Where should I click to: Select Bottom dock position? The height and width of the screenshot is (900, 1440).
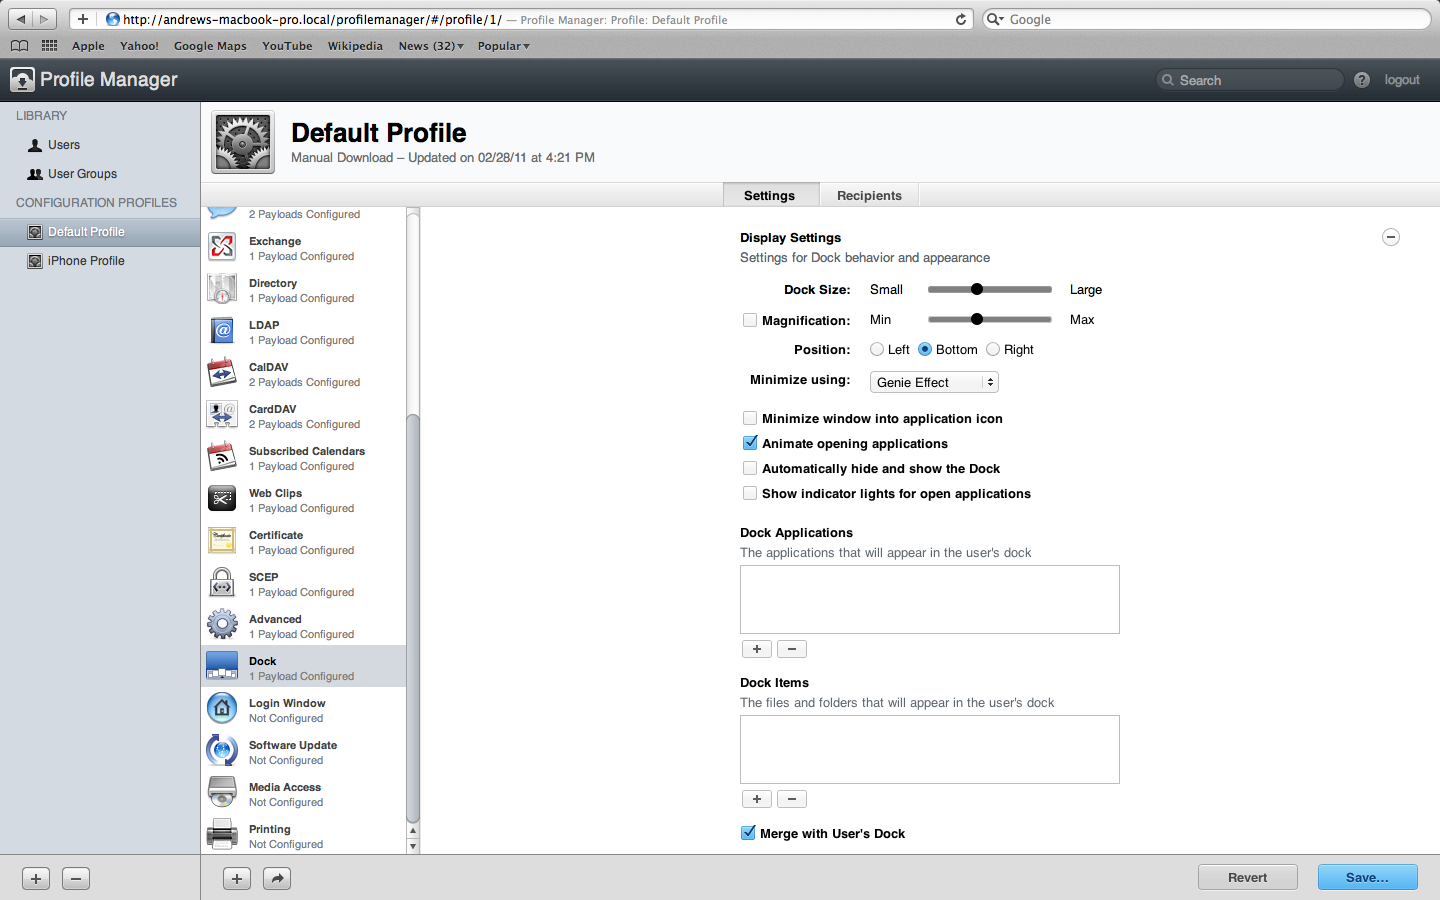(x=925, y=349)
